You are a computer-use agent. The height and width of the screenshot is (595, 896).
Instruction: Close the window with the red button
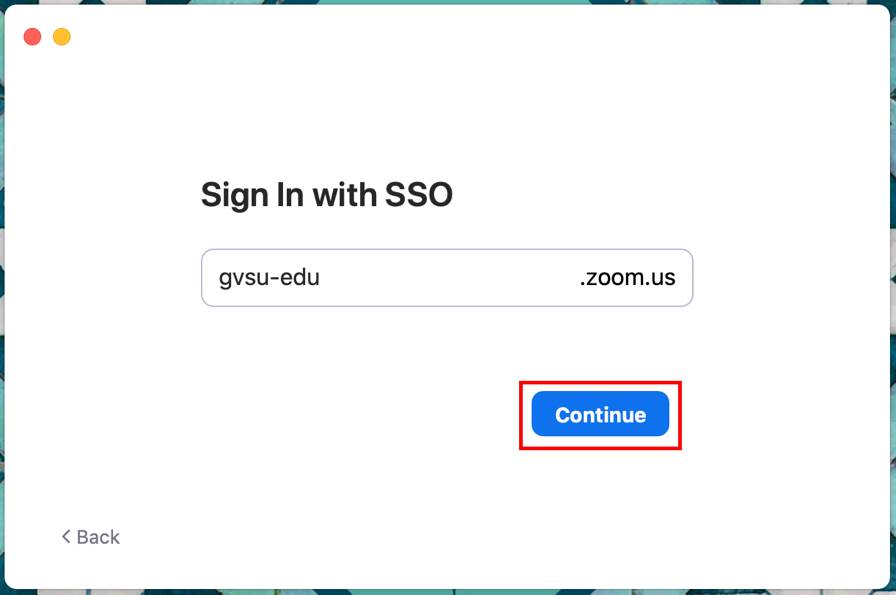pyautogui.click(x=32, y=37)
